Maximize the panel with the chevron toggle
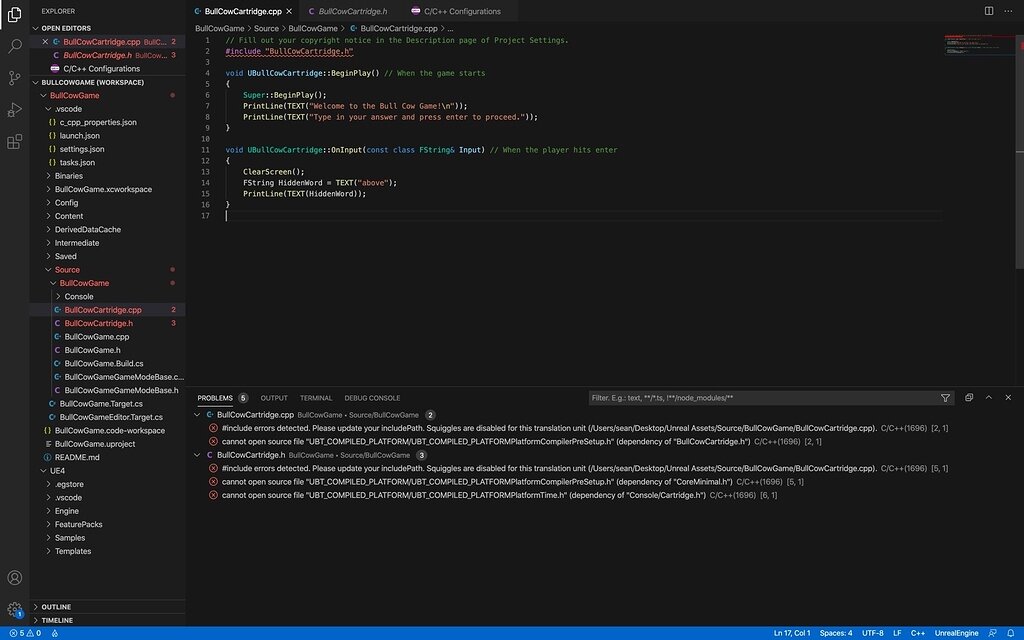1024x640 pixels. [989, 397]
